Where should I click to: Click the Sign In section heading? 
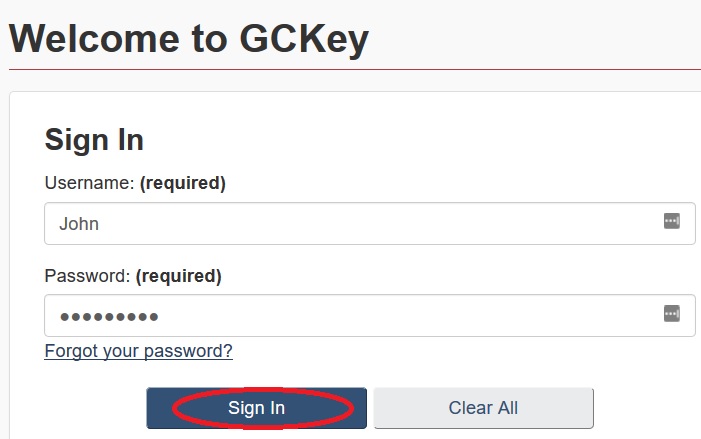coord(94,140)
